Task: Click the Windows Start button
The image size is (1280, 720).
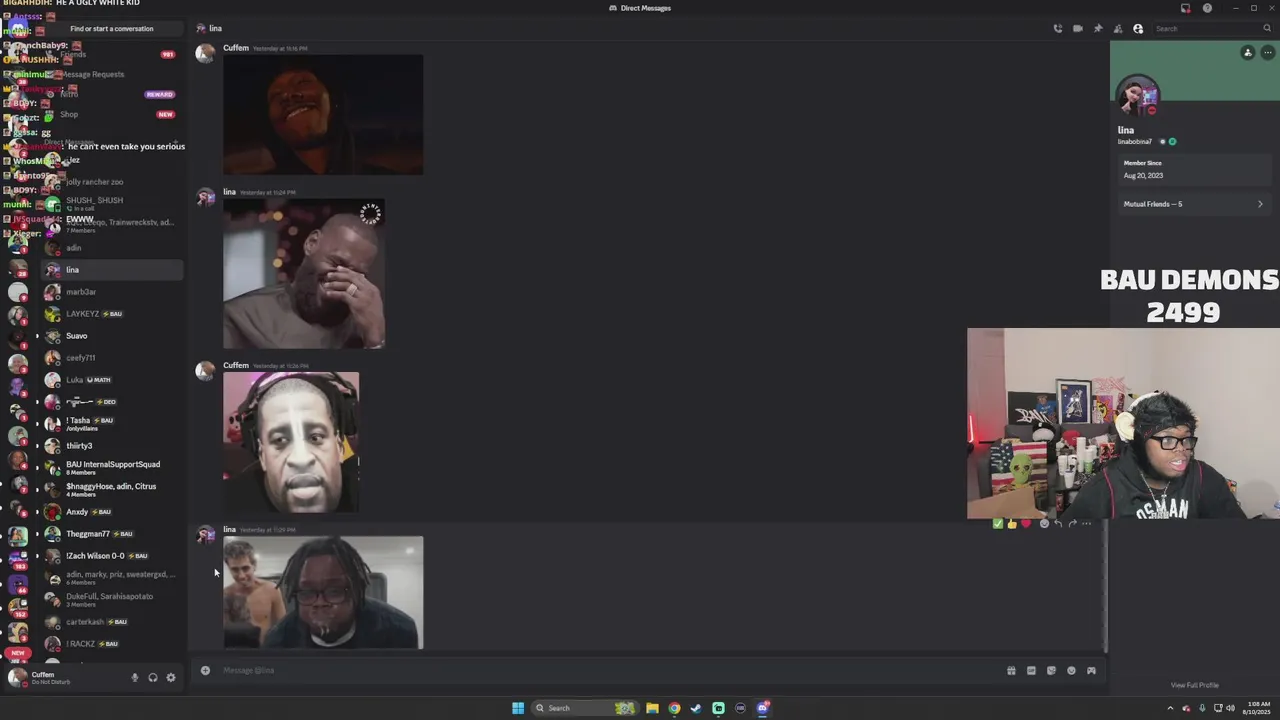Action: [x=518, y=708]
